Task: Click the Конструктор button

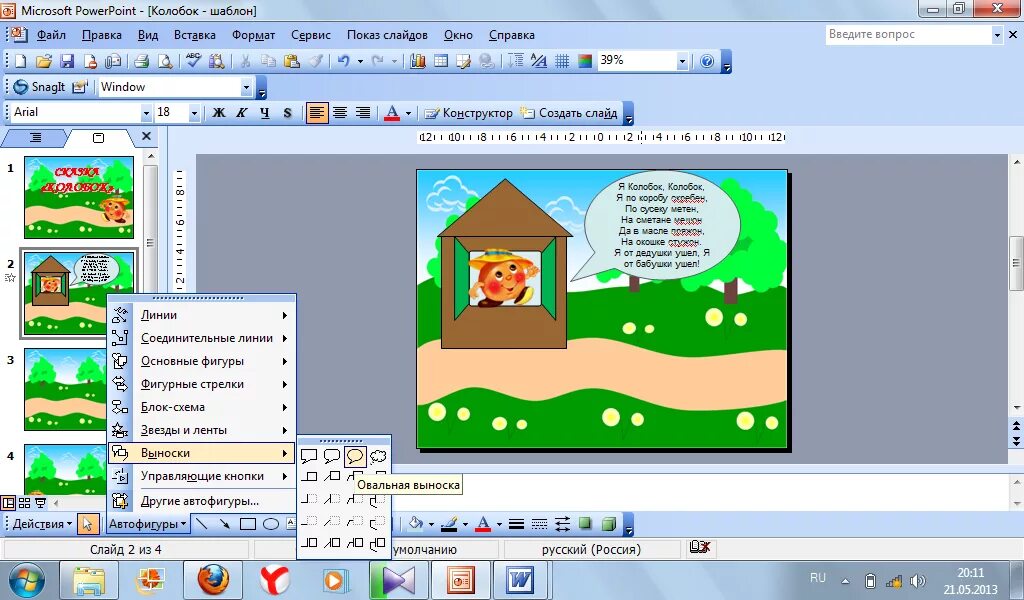Action: point(469,113)
